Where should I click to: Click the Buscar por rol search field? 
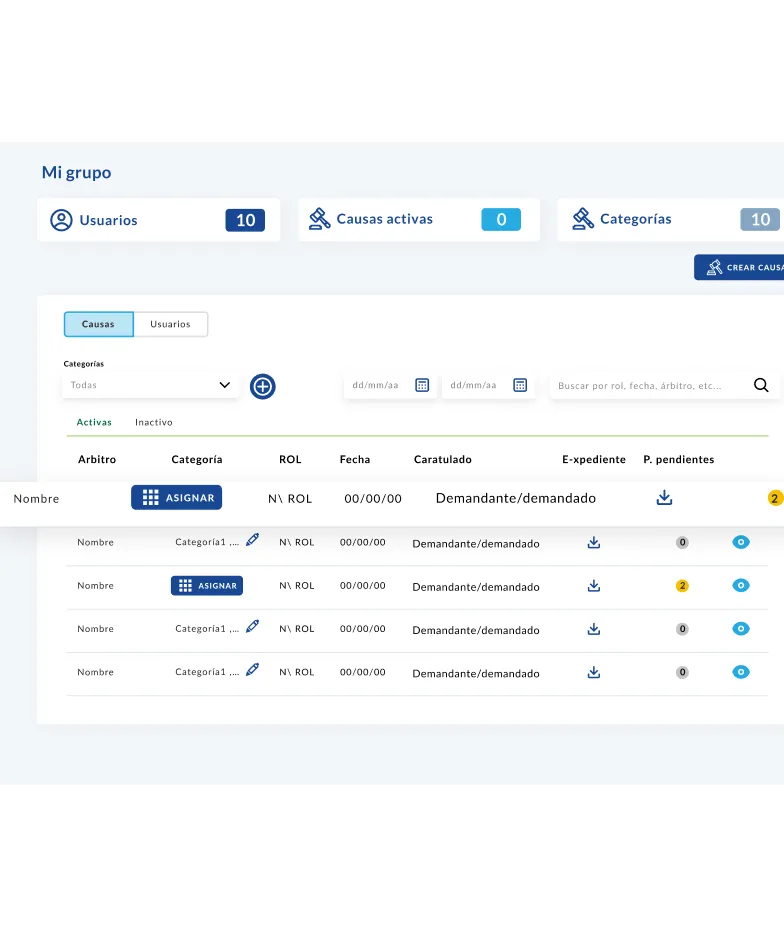point(664,386)
